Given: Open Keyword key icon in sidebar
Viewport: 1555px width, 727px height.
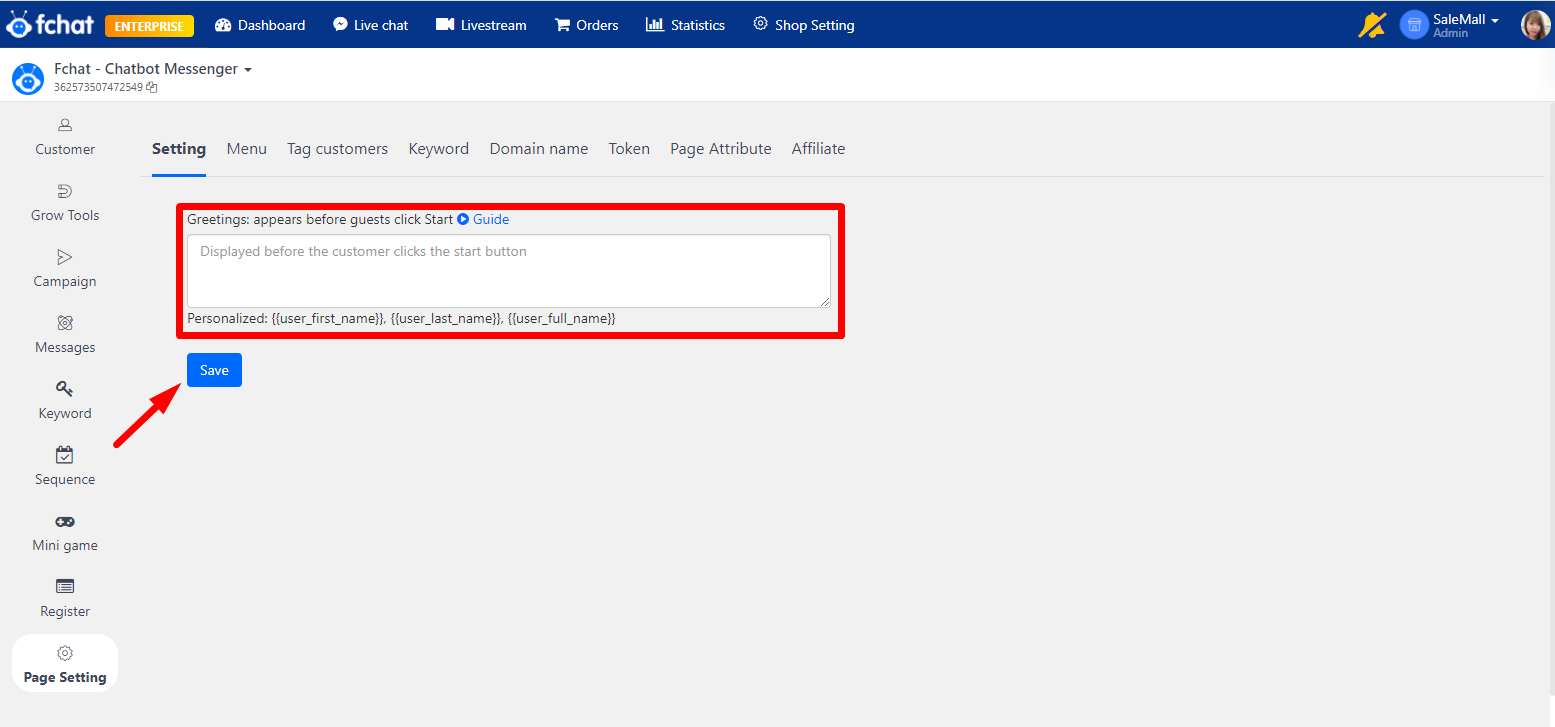Looking at the screenshot, I should click(x=65, y=389).
